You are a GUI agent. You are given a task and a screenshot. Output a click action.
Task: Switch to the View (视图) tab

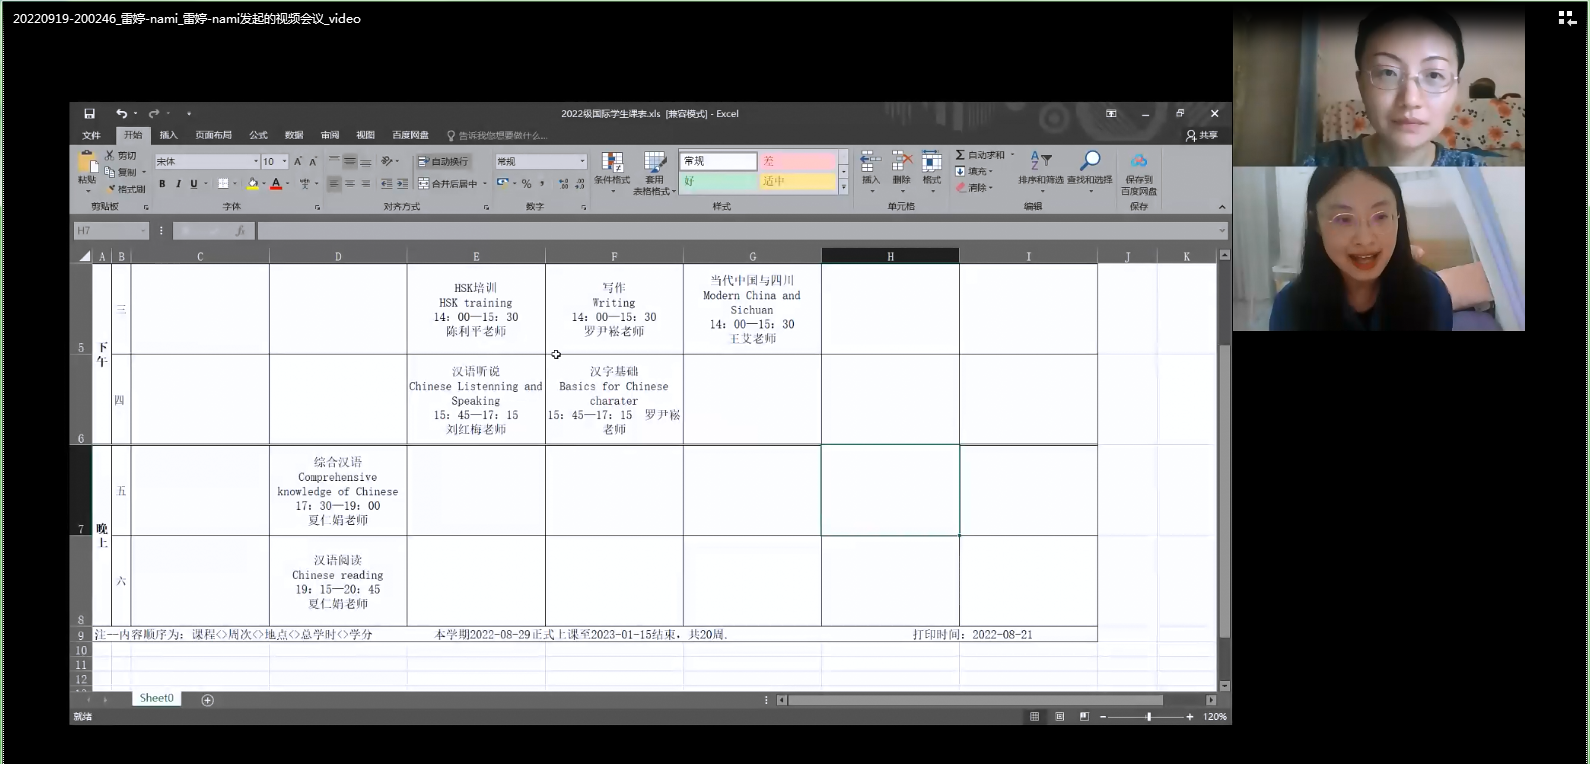(365, 135)
